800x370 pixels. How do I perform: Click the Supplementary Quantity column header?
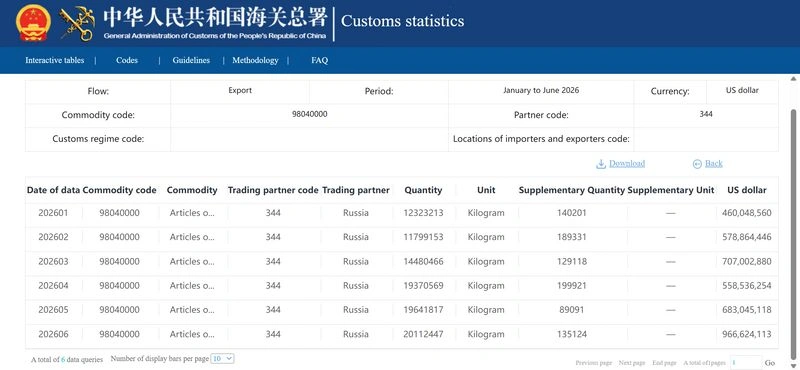click(x=571, y=190)
